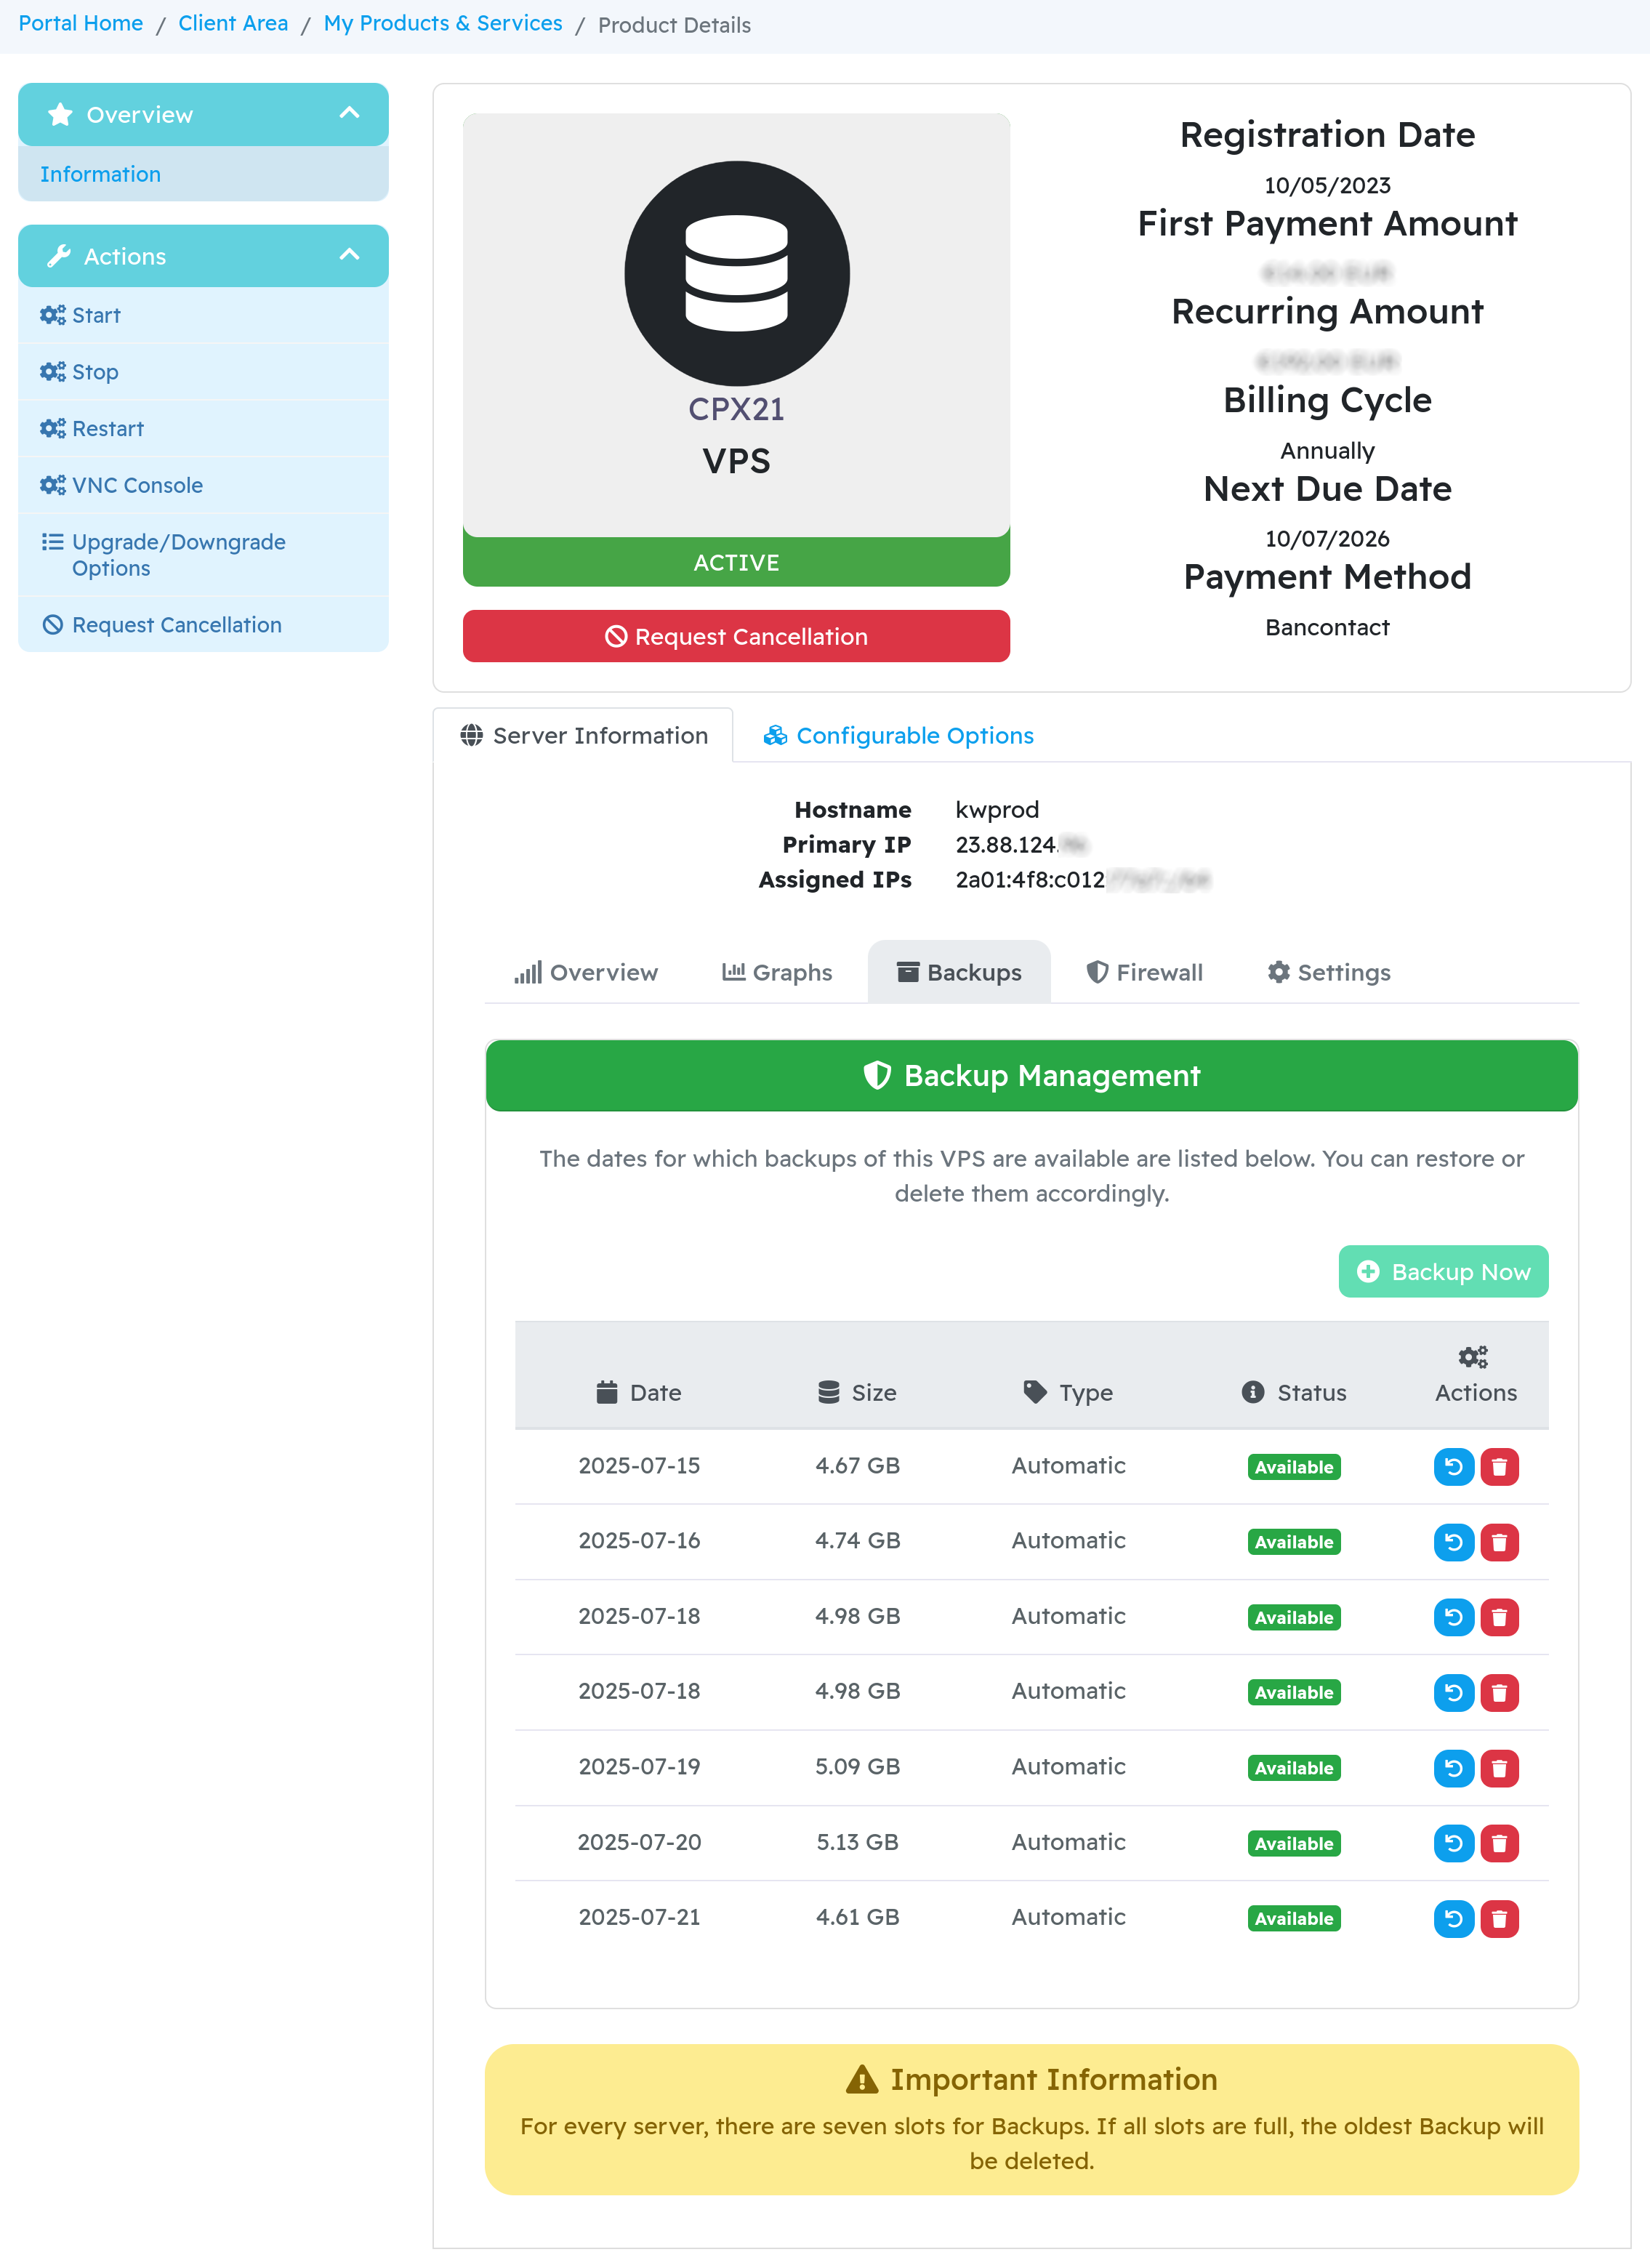The width and height of the screenshot is (1650, 2268).
Task: Open the Settings sub-tab
Action: coord(1328,972)
